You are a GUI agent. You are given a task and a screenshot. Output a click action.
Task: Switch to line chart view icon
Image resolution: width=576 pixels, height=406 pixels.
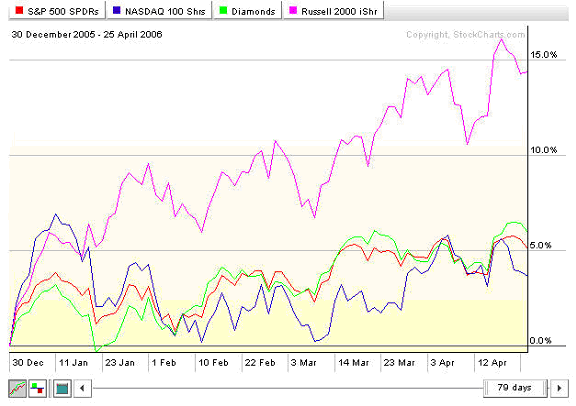coord(17,388)
